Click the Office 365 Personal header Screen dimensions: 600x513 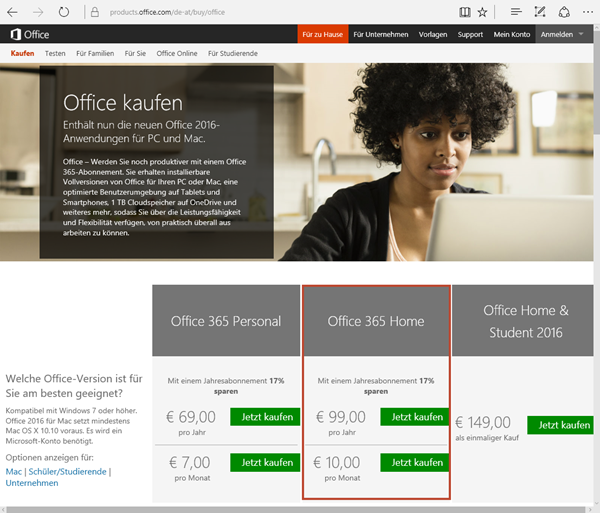click(226, 321)
